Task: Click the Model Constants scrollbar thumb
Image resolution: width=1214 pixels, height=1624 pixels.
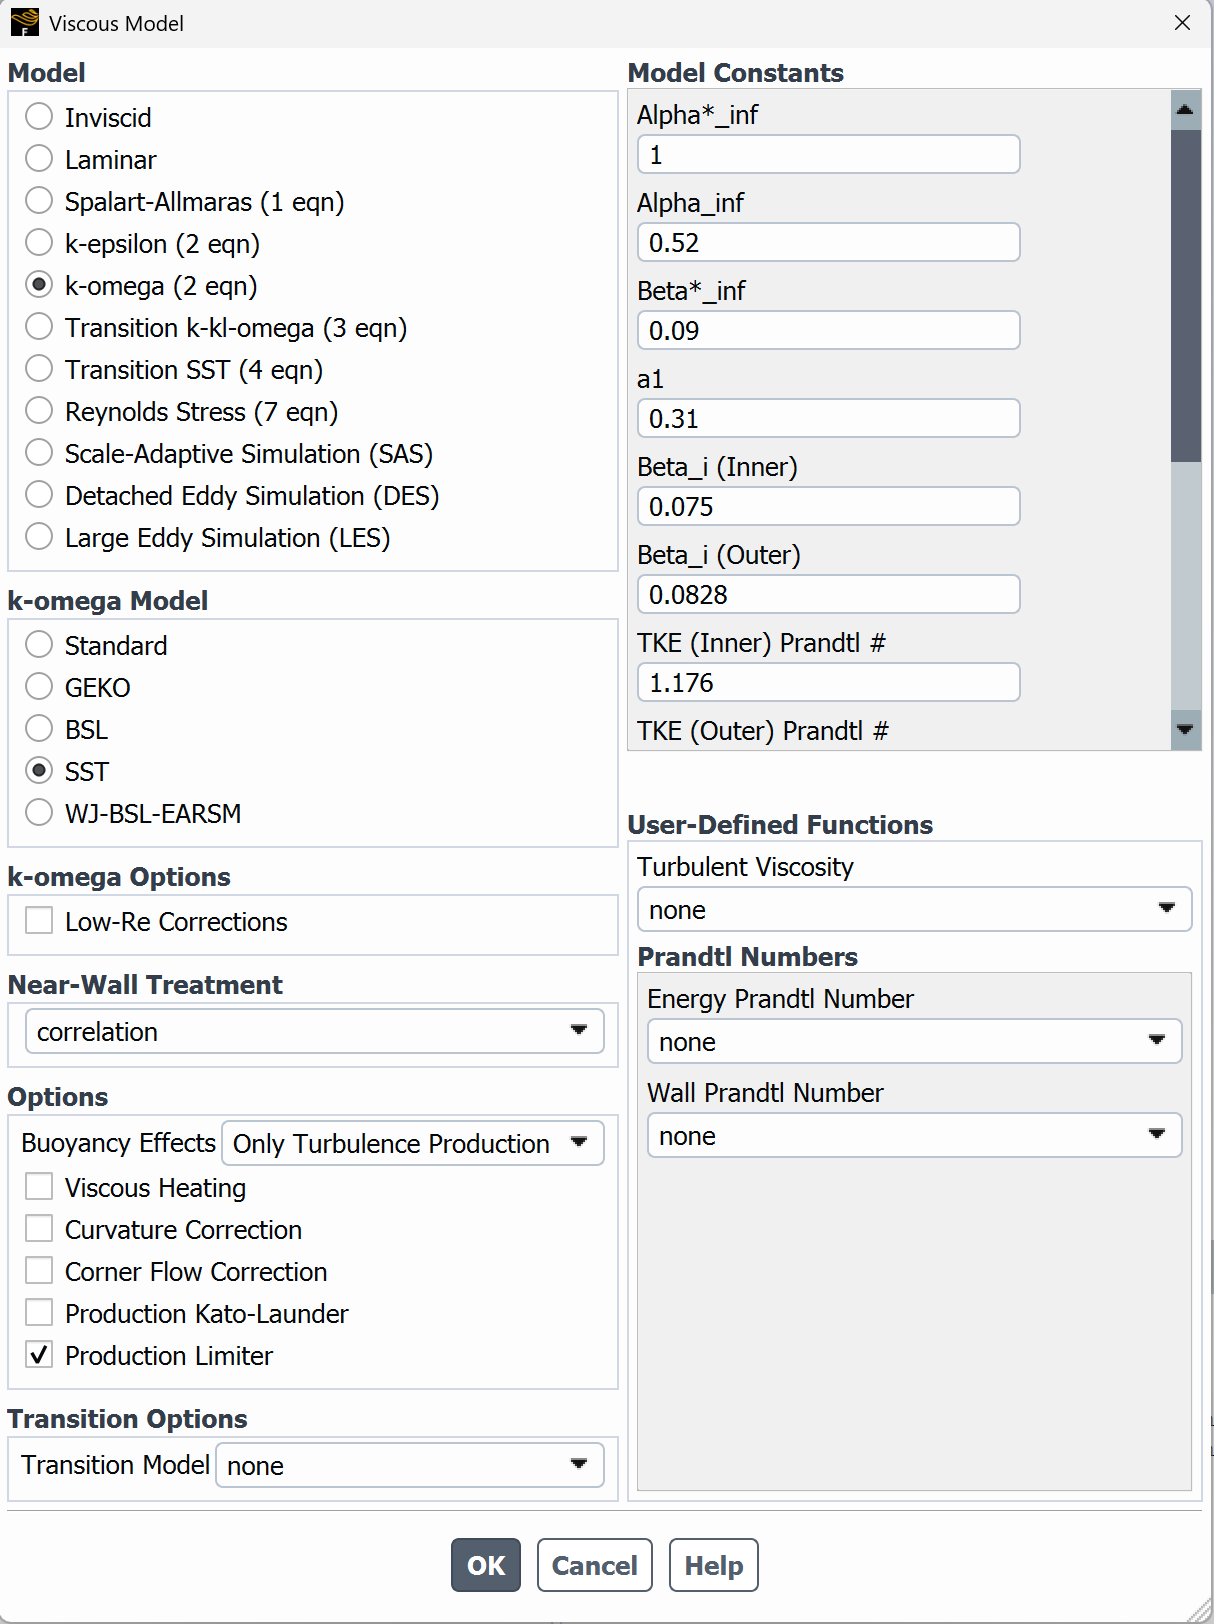Action: 1185,295
